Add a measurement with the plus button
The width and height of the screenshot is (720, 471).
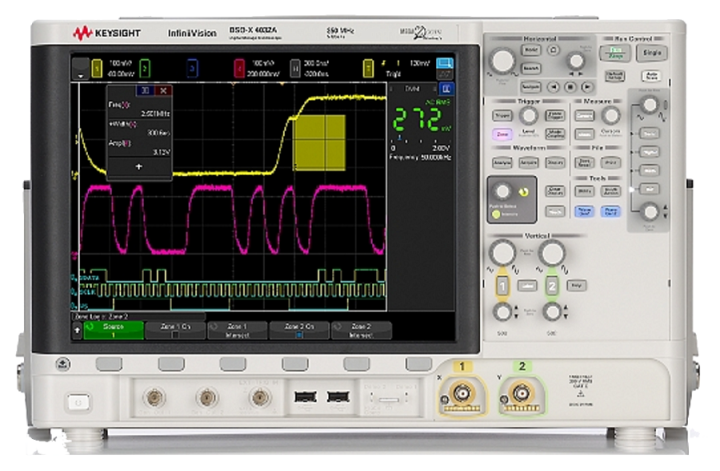click(139, 167)
